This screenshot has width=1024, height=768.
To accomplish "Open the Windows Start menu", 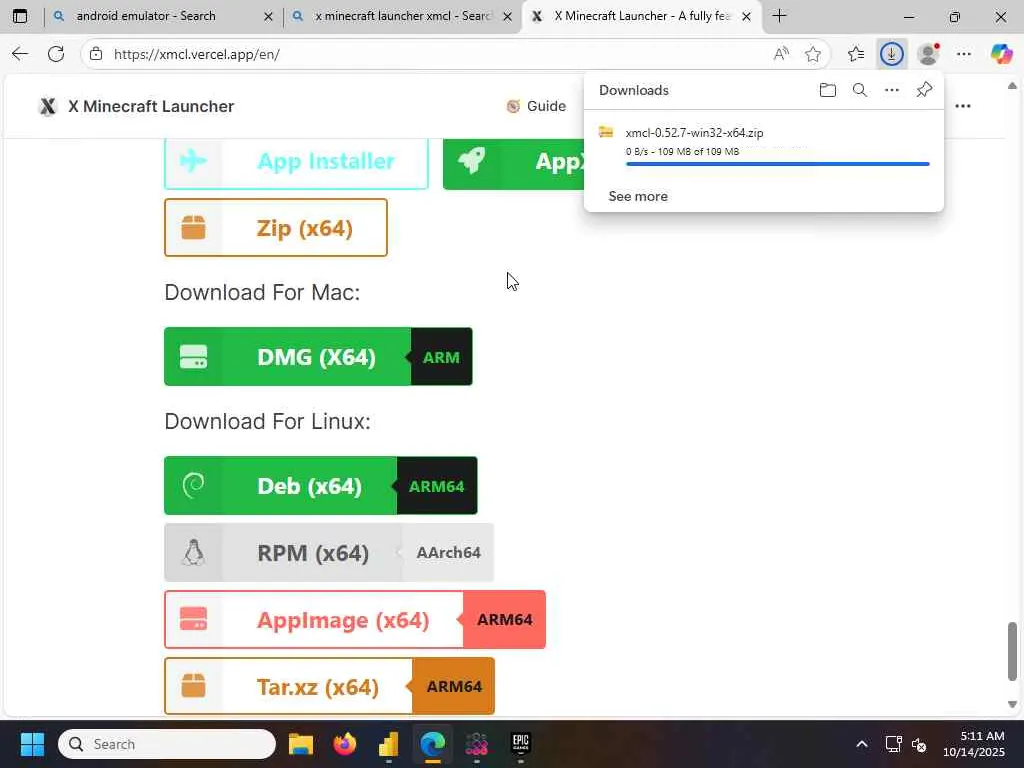I will 32,744.
